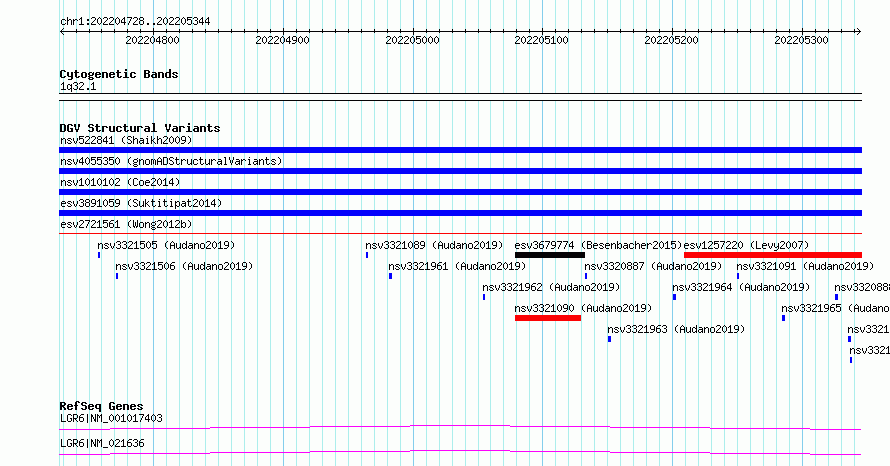Click nsv3321091 (Audano2019) label
The image size is (890, 466).
pyautogui.click(x=805, y=266)
